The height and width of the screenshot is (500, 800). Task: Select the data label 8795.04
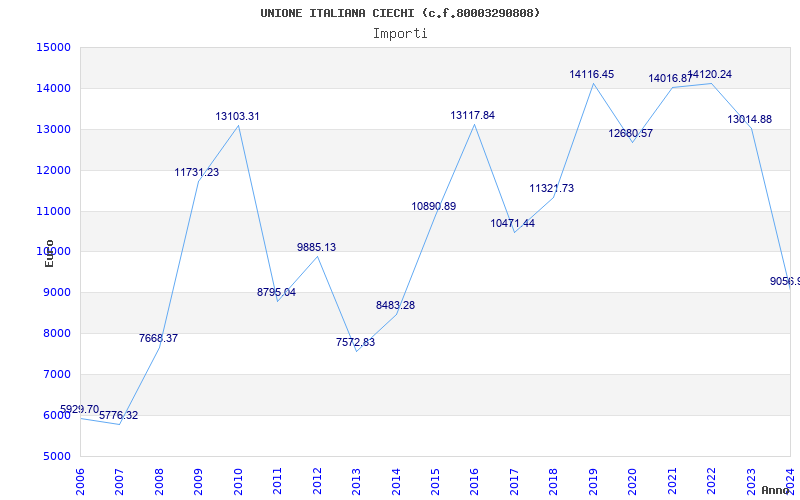(x=277, y=292)
